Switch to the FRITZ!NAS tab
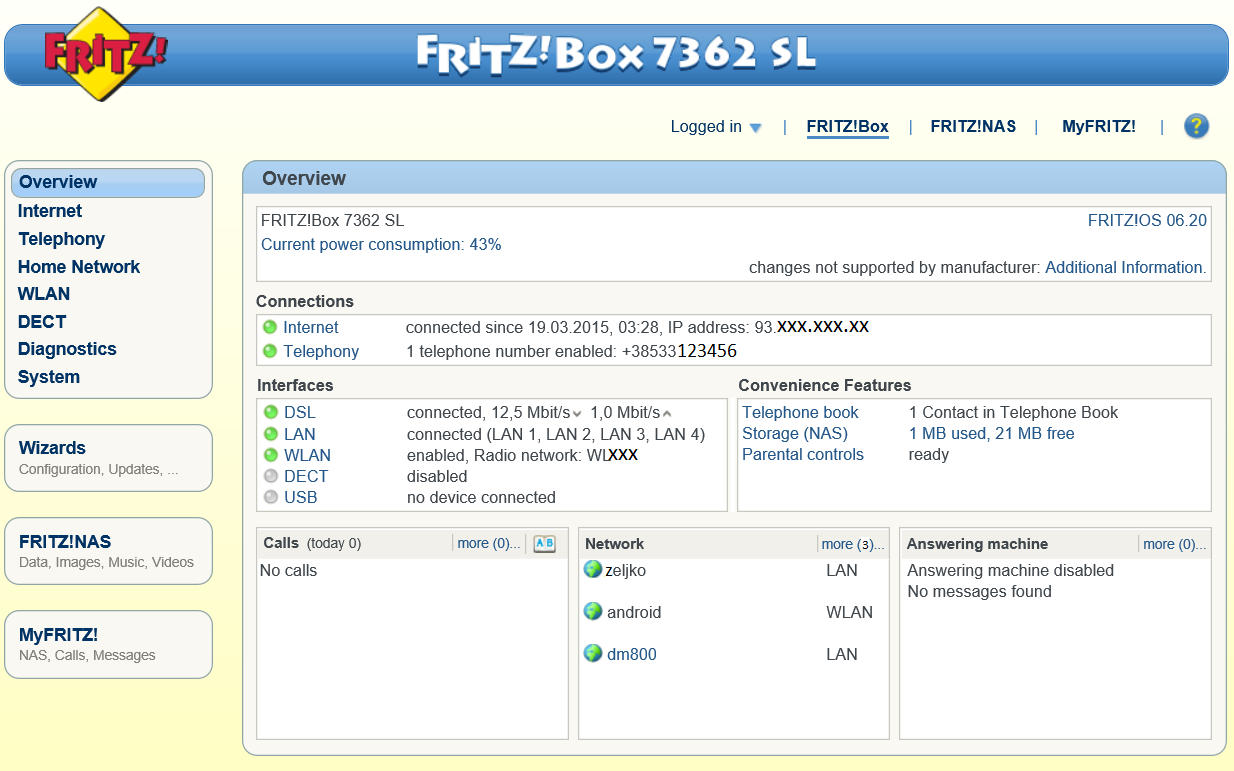This screenshot has width=1234, height=771. (973, 127)
